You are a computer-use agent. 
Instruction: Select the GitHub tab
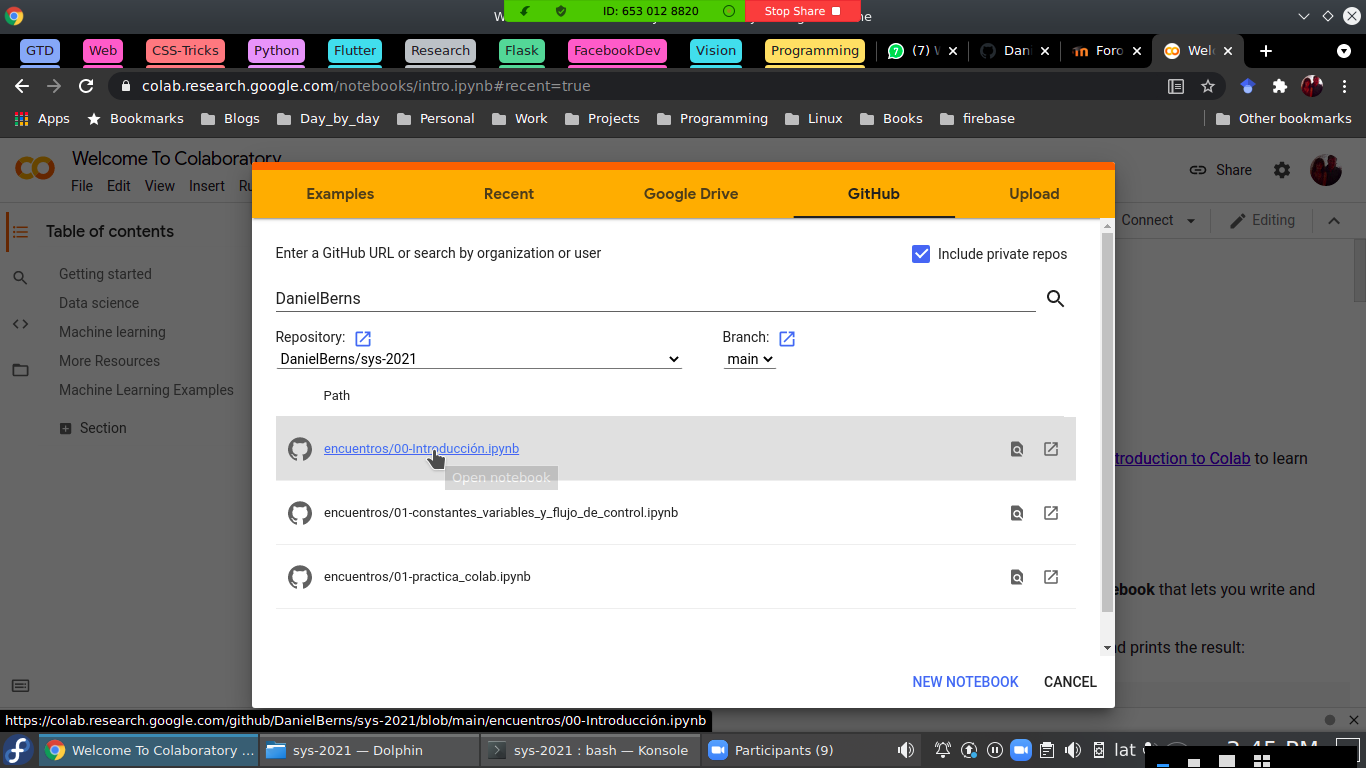[x=874, y=194]
